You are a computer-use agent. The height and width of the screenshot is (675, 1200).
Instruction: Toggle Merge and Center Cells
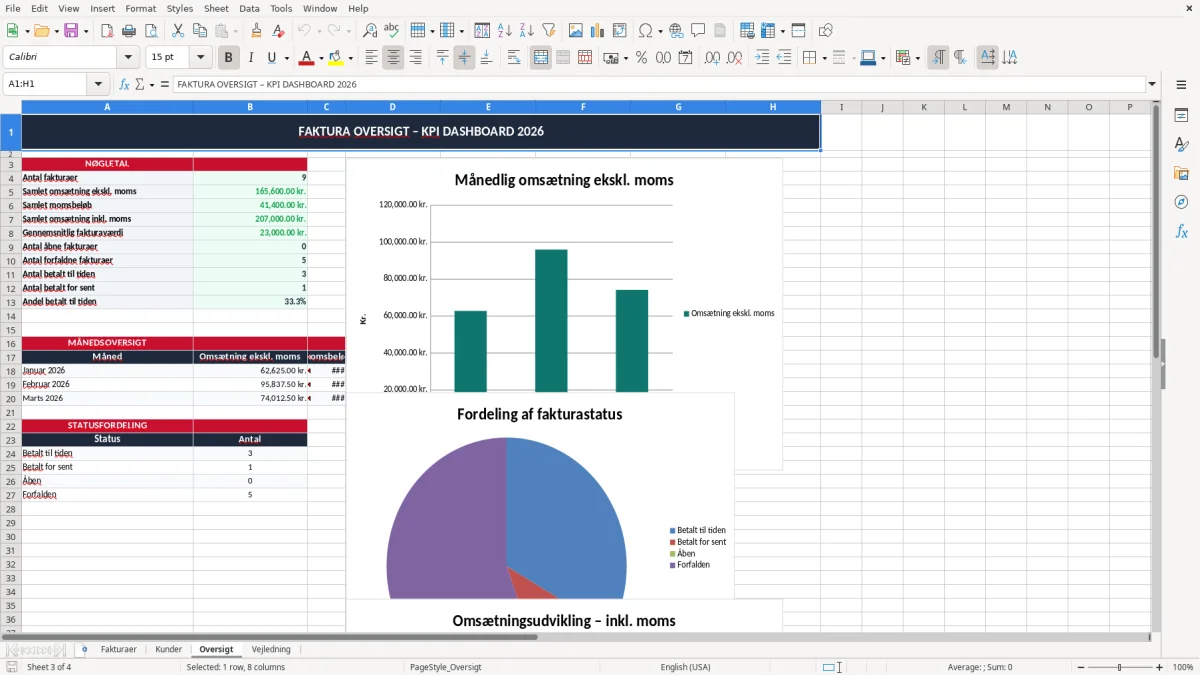coord(541,58)
